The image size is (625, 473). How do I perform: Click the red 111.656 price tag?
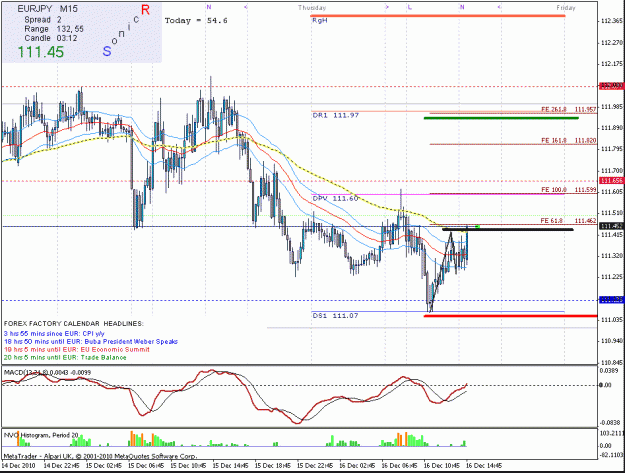[611, 181]
